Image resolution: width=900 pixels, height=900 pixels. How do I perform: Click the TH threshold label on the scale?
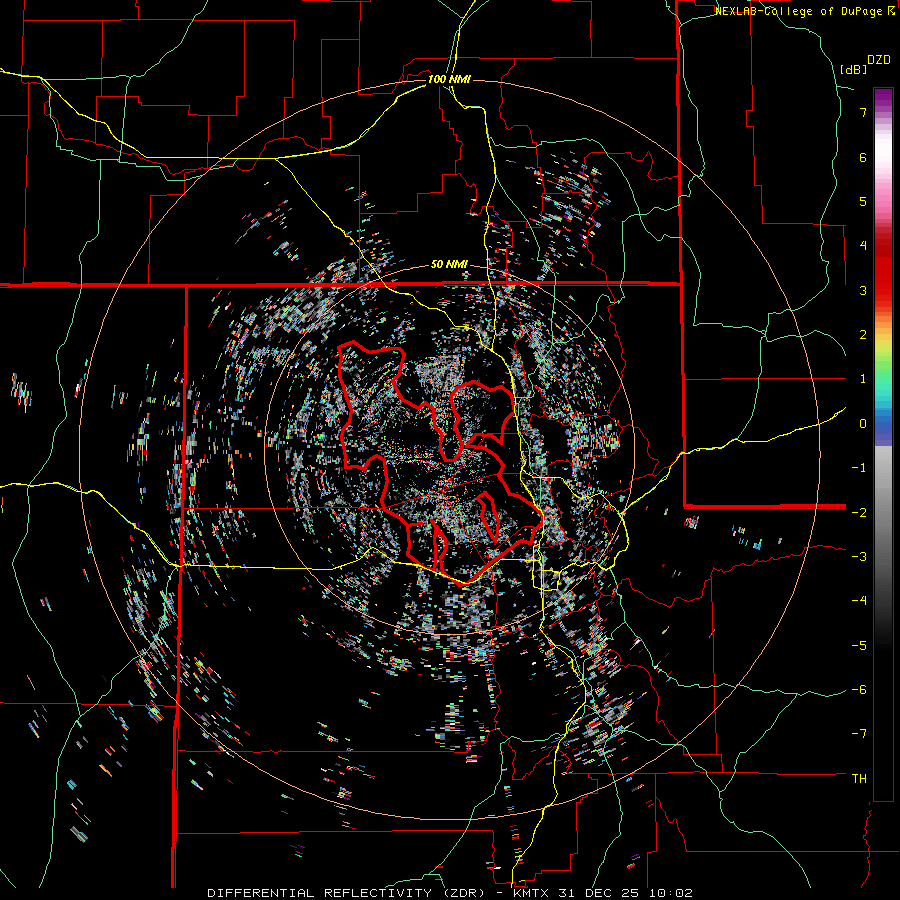pyautogui.click(x=859, y=779)
